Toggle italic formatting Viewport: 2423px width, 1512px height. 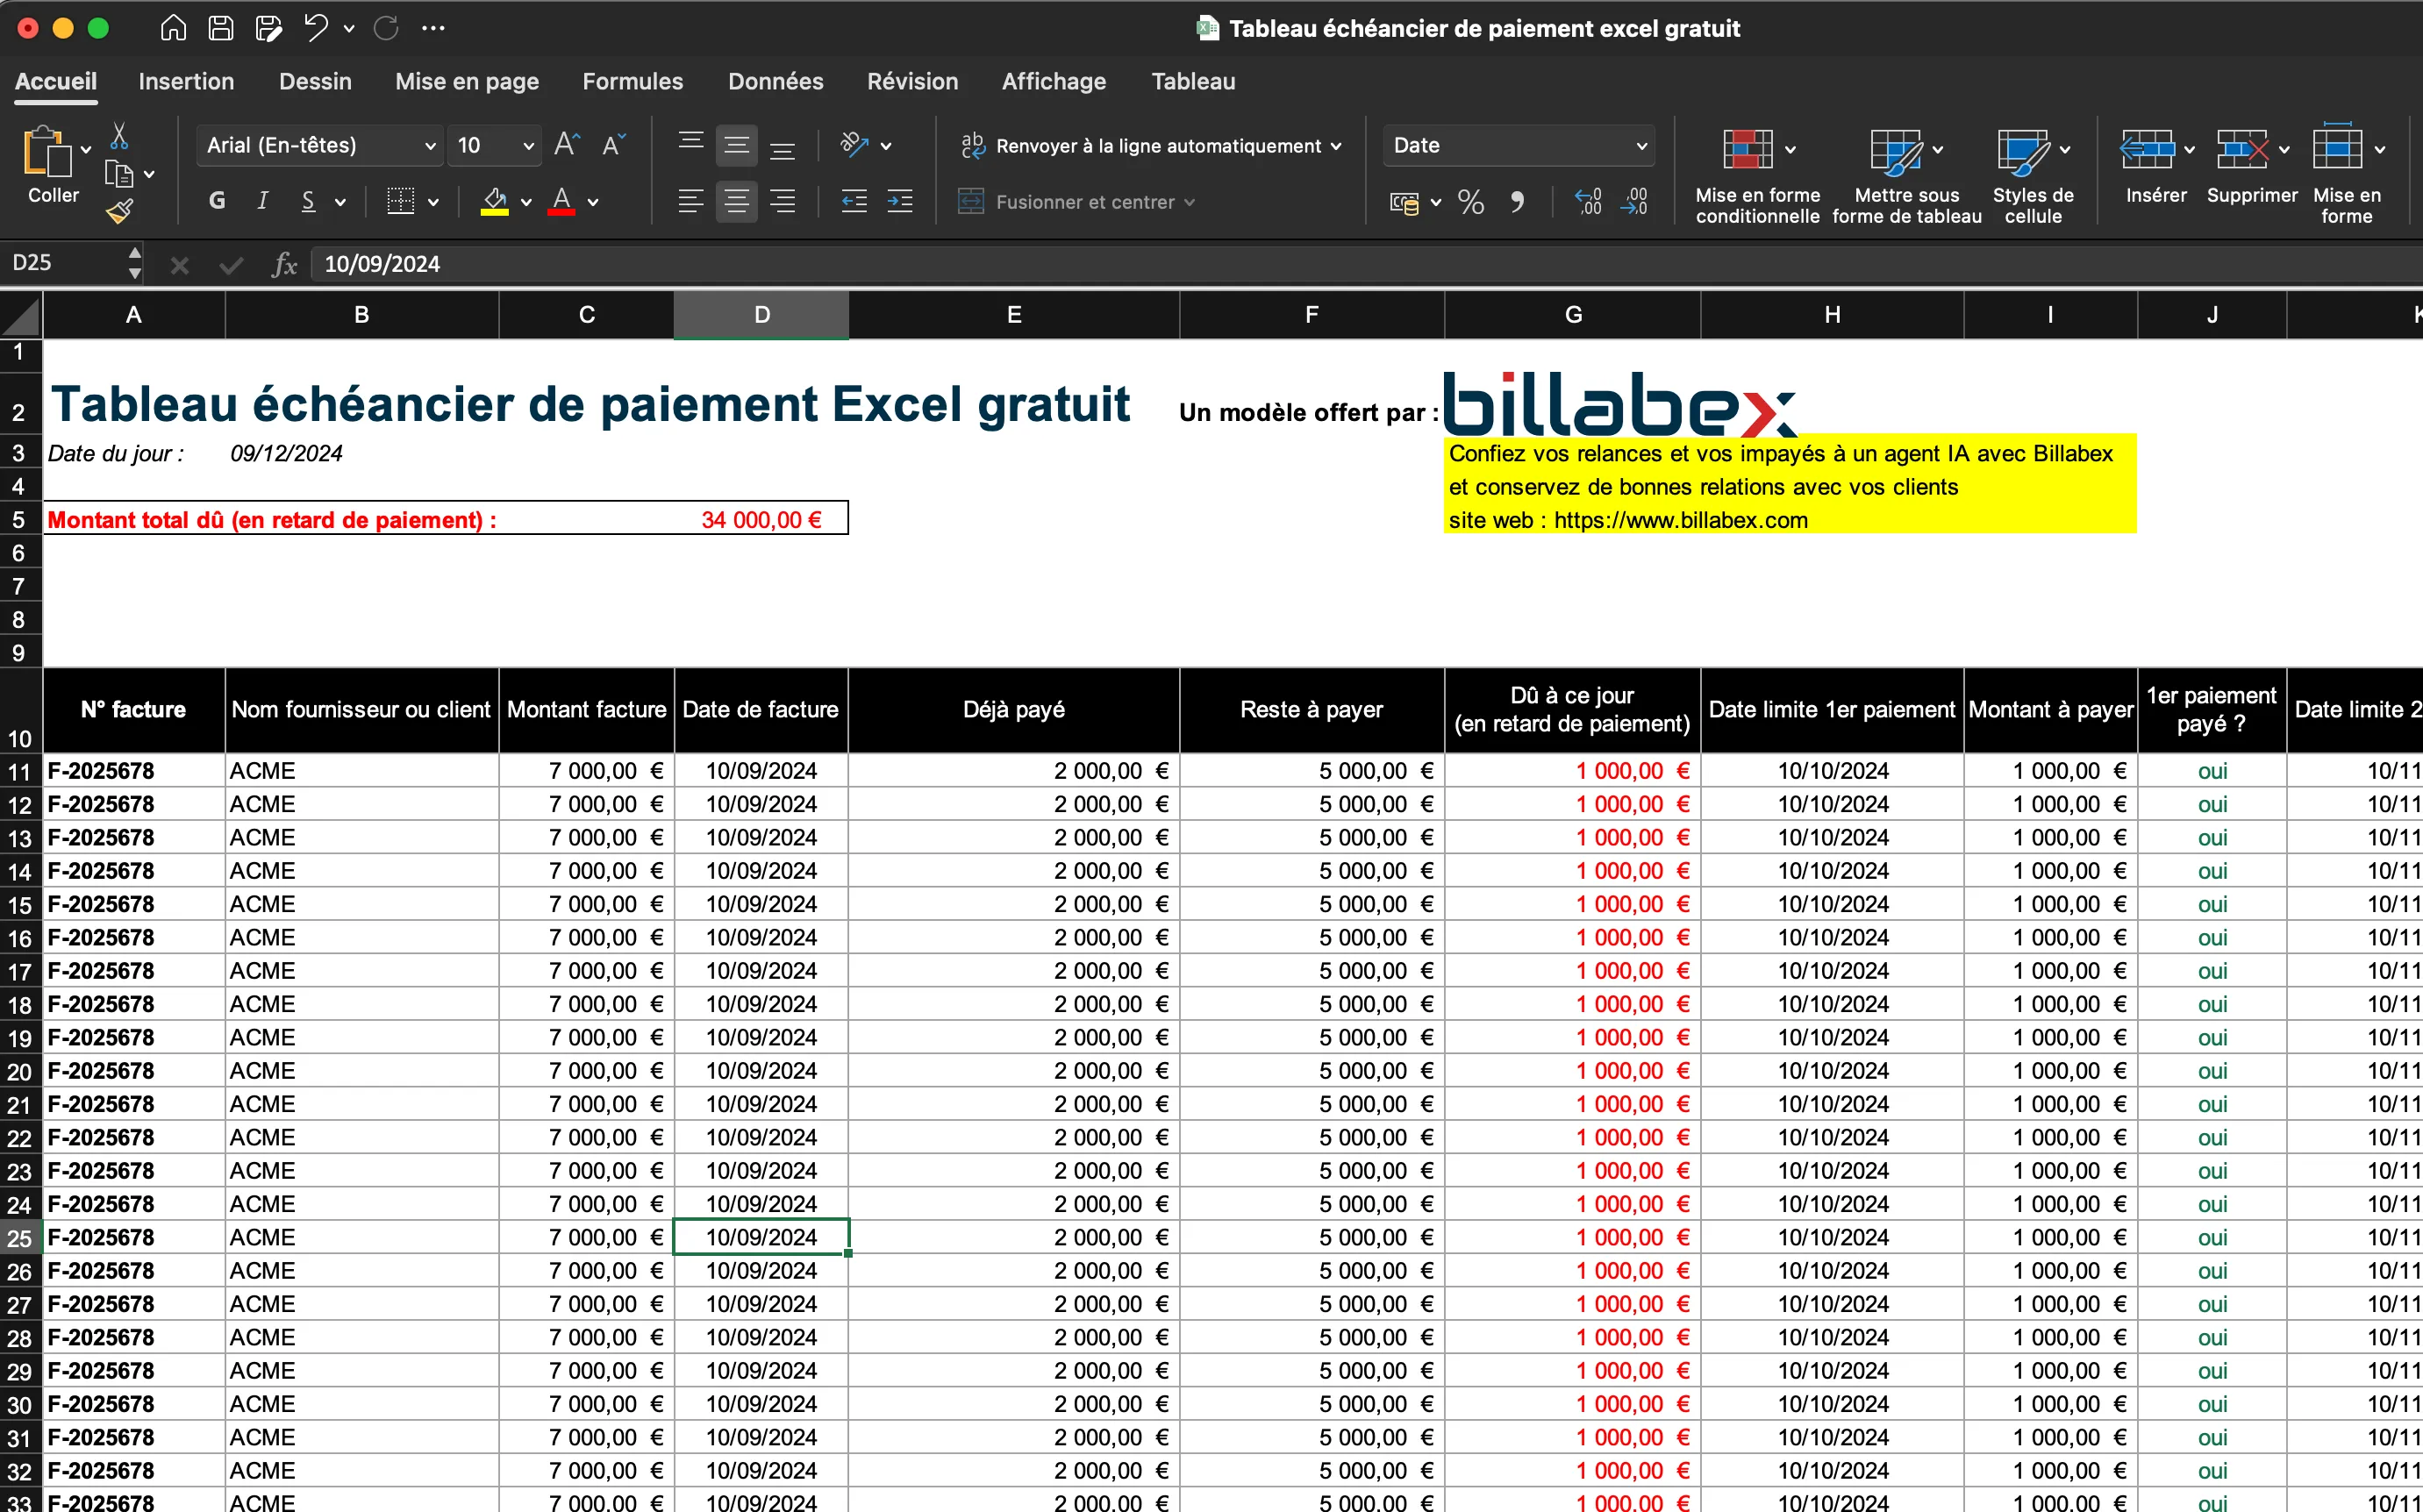tap(262, 201)
